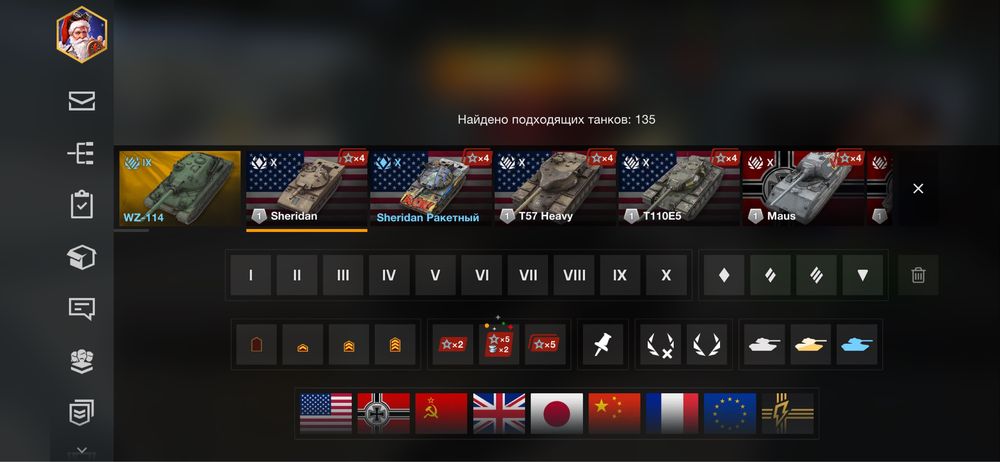Open the mail inbox icon in sidebar

[x=82, y=101]
